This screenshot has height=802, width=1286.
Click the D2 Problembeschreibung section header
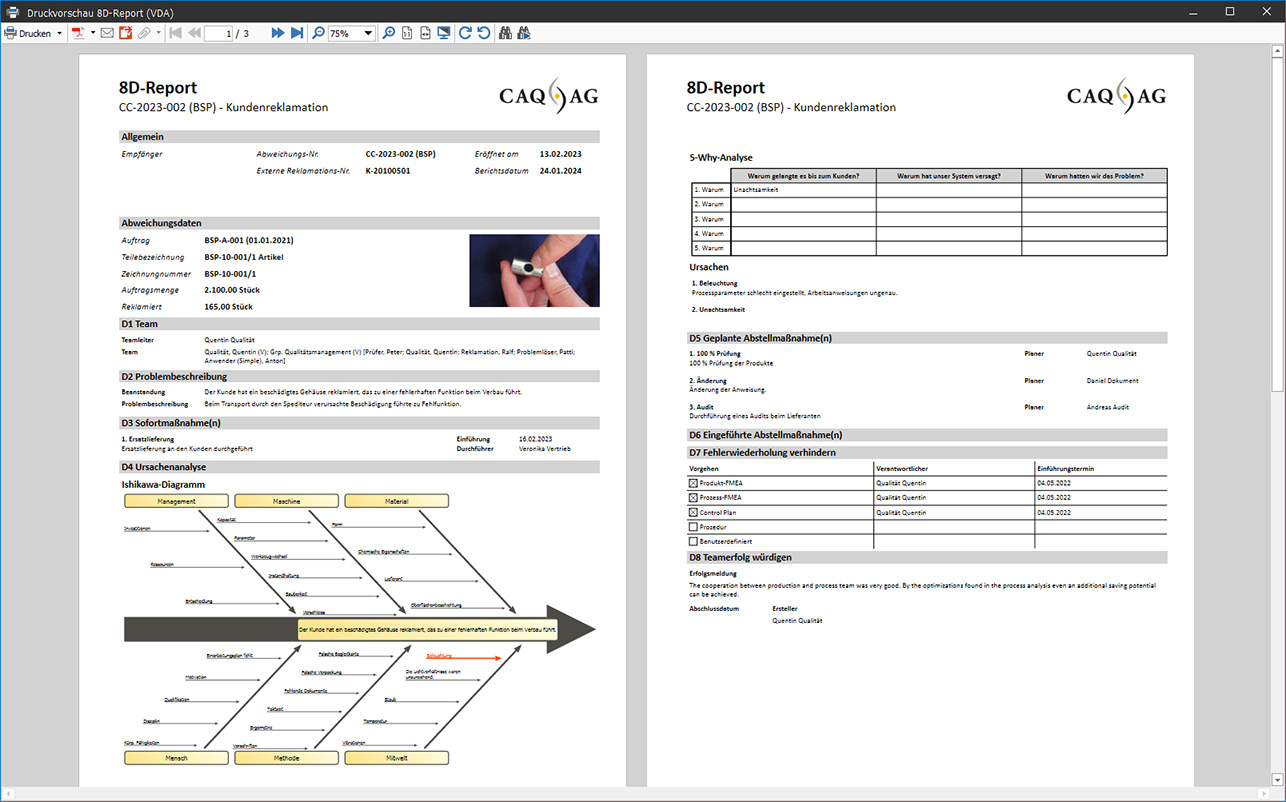point(359,377)
